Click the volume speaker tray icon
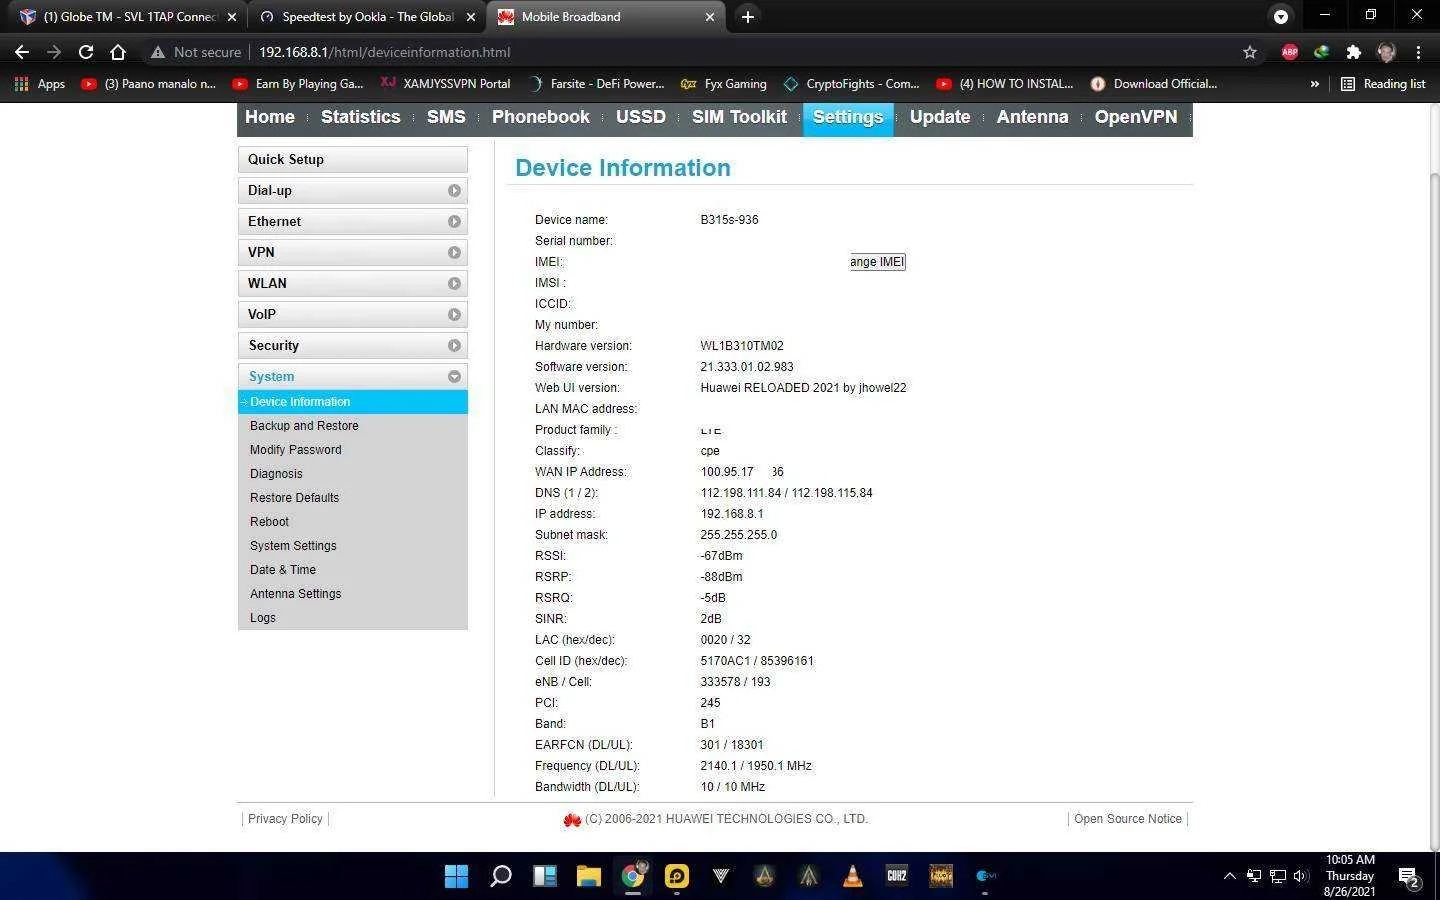This screenshot has width=1440, height=900. [1300, 876]
